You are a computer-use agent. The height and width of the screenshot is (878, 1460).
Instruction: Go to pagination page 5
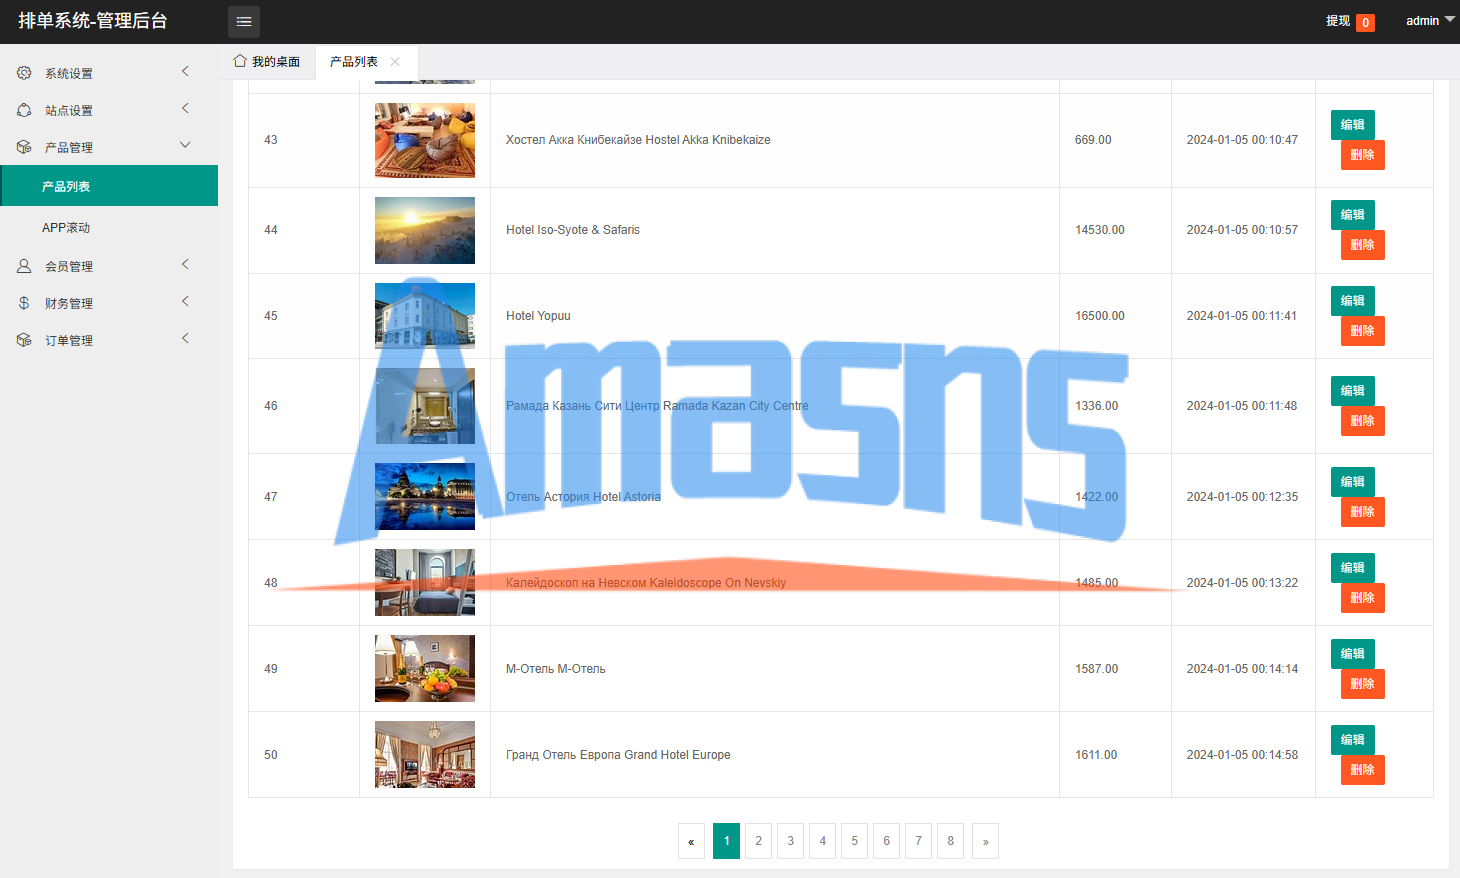click(x=855, y=841)
